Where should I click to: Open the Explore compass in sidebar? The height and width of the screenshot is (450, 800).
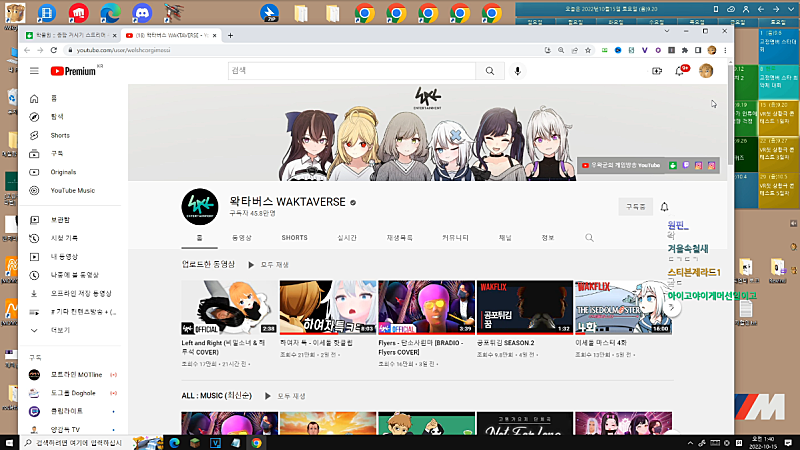(34, 117)
